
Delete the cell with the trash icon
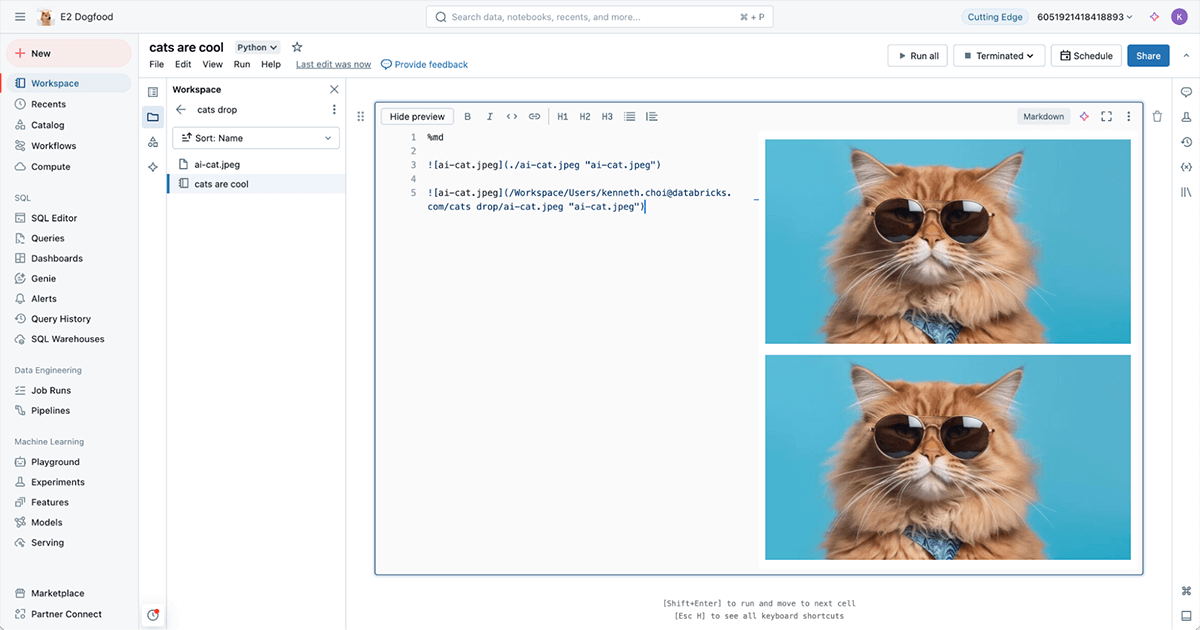[1157, 117]
